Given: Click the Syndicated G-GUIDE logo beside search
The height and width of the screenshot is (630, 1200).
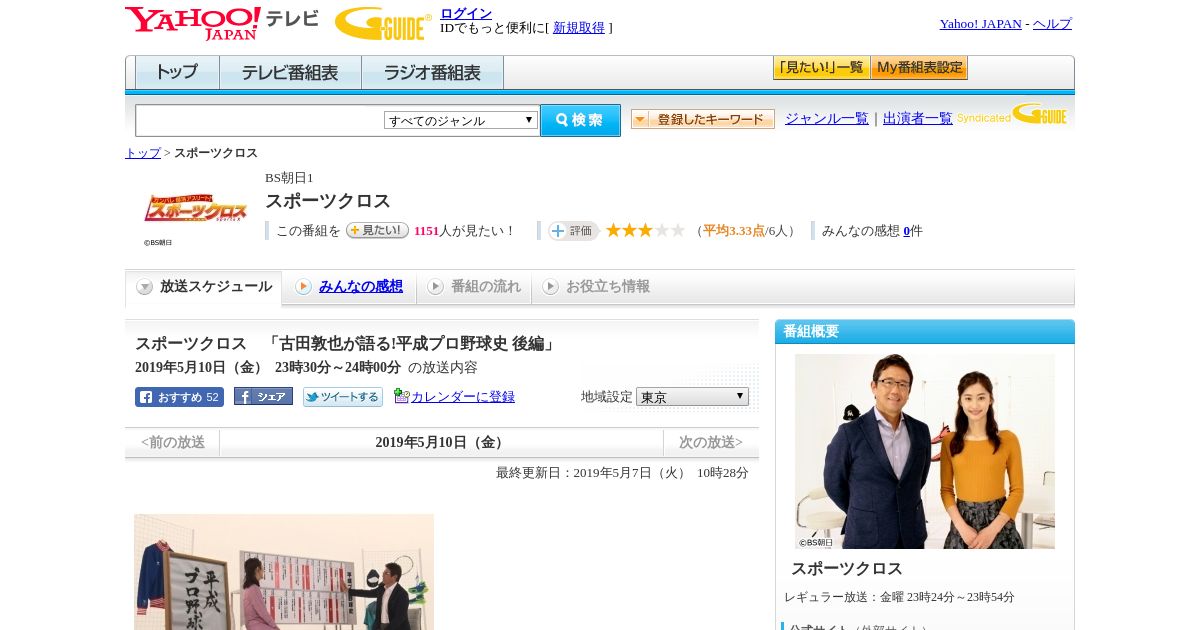Looking at the screenshot, I should point(1012,114).
